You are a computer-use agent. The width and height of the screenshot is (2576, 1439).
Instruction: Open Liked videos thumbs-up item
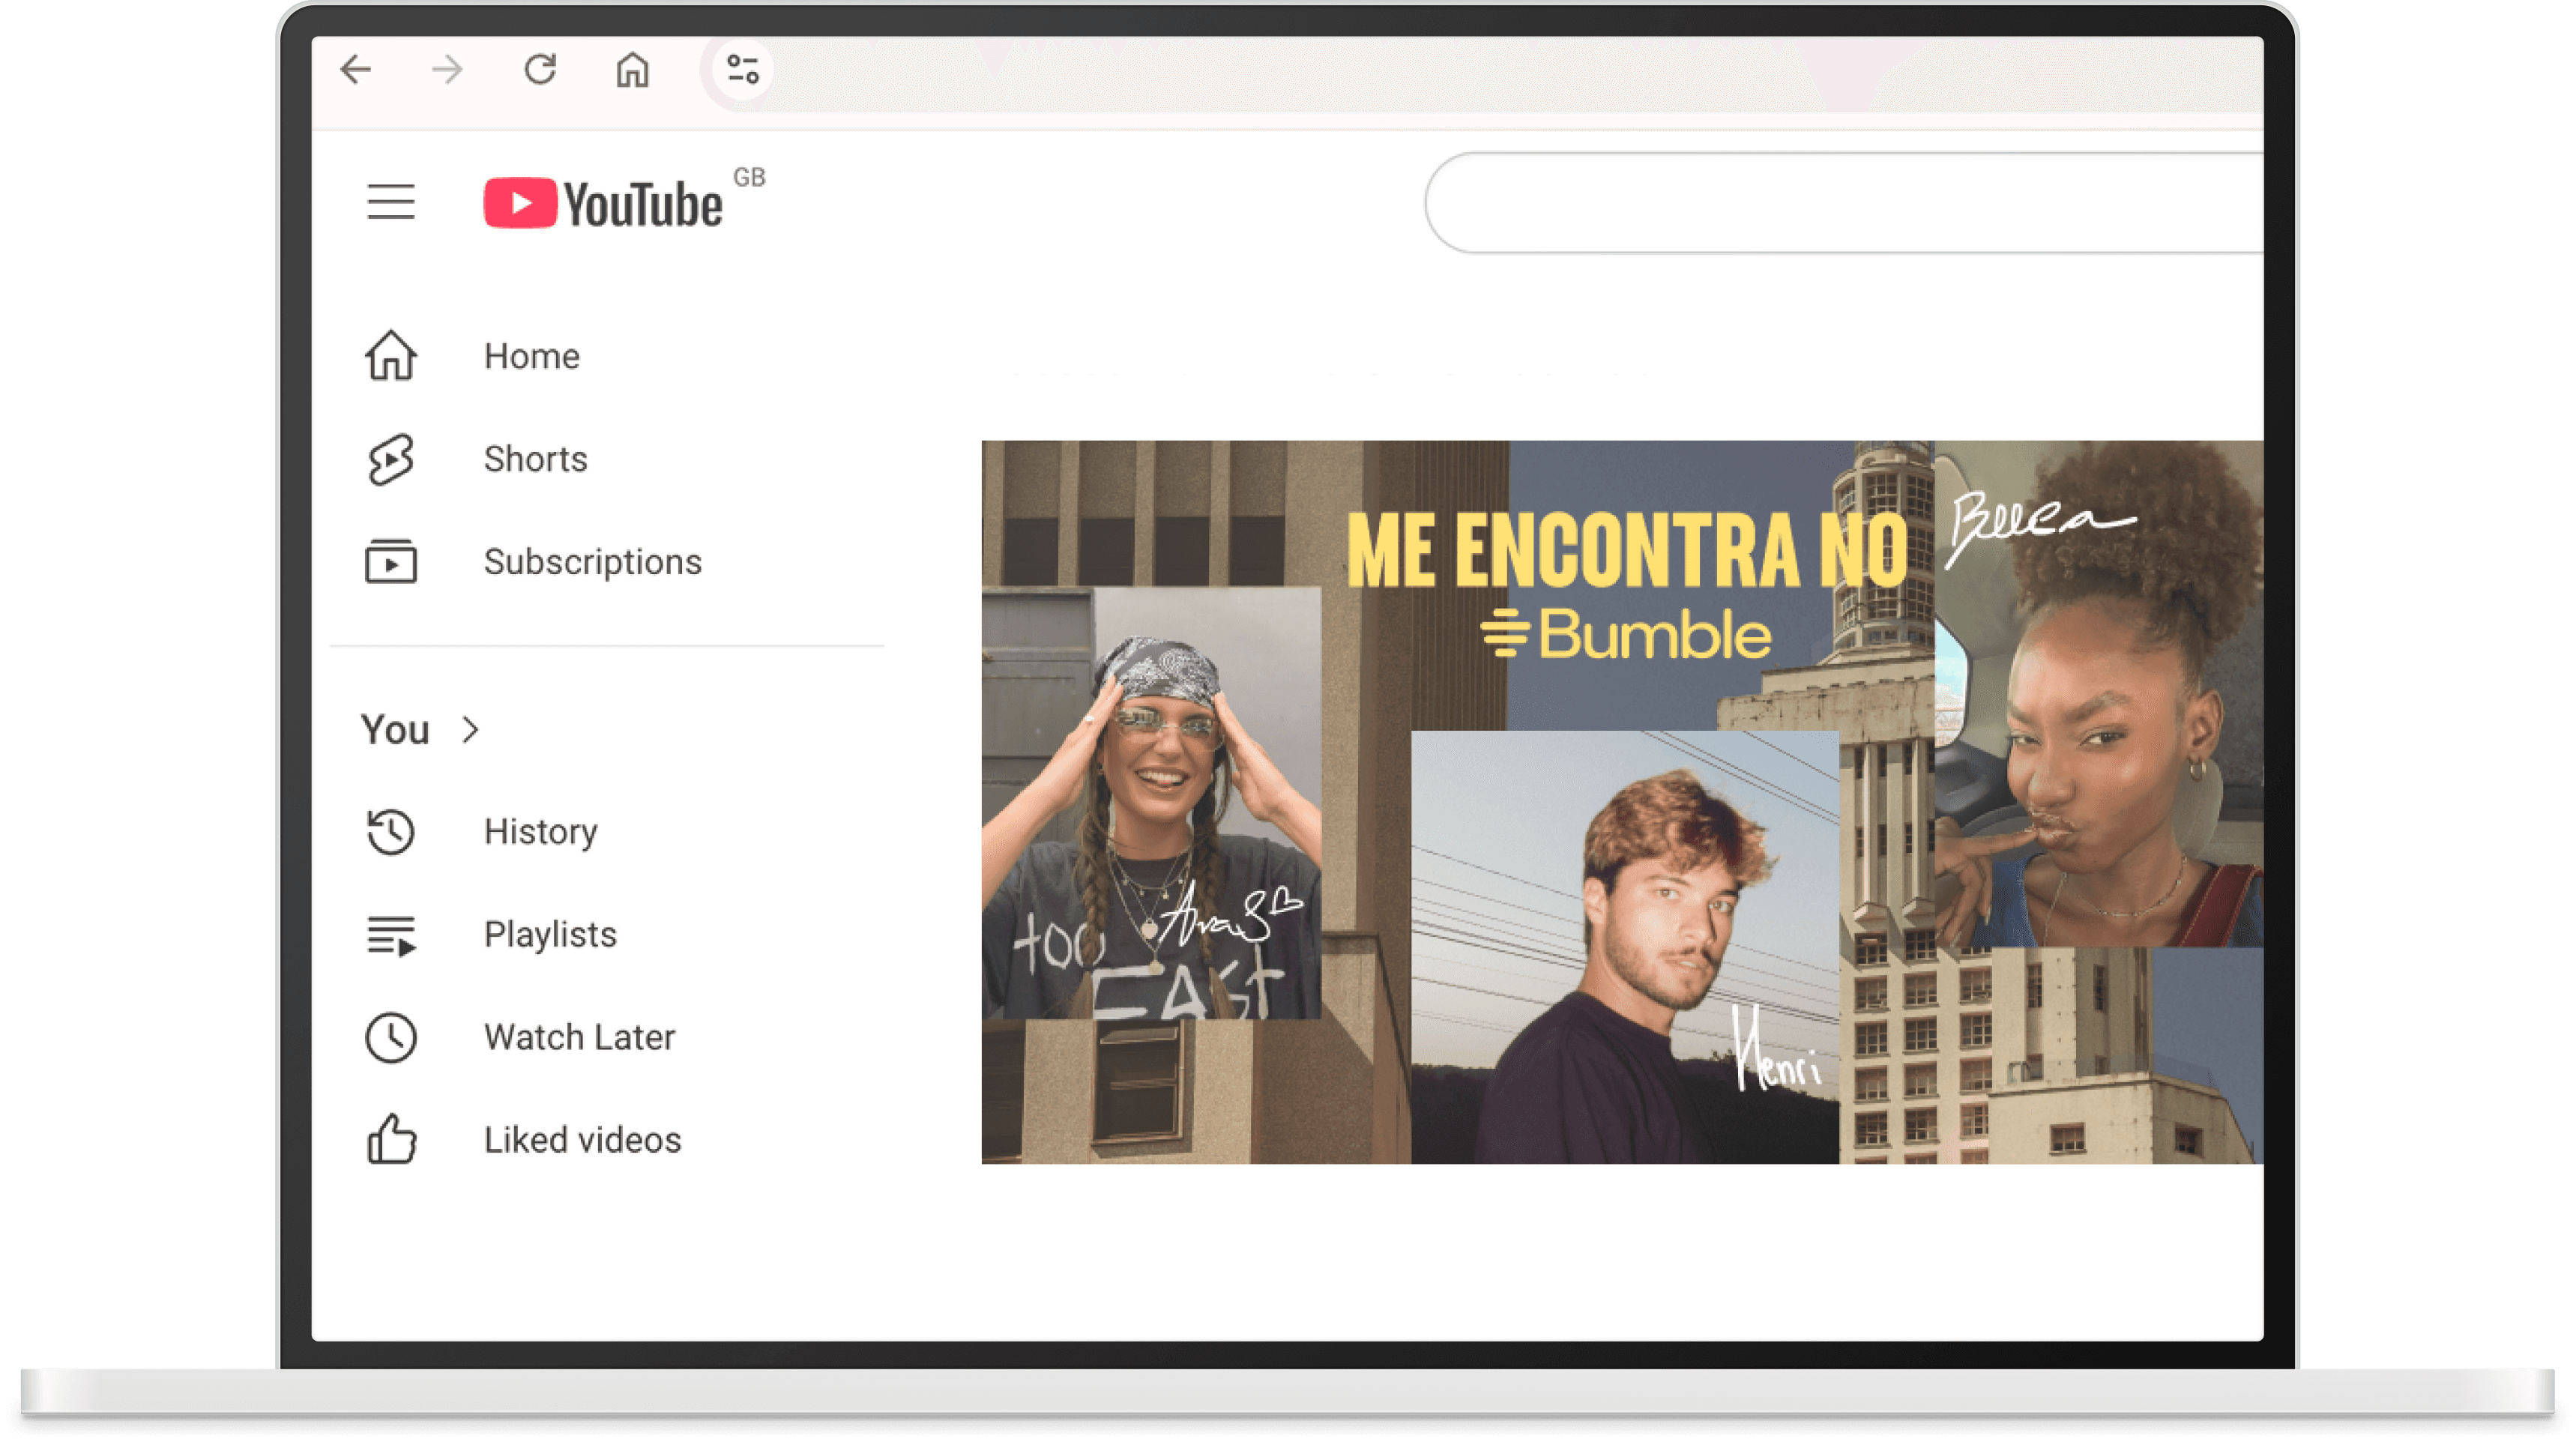click(x=582, y=1140)
